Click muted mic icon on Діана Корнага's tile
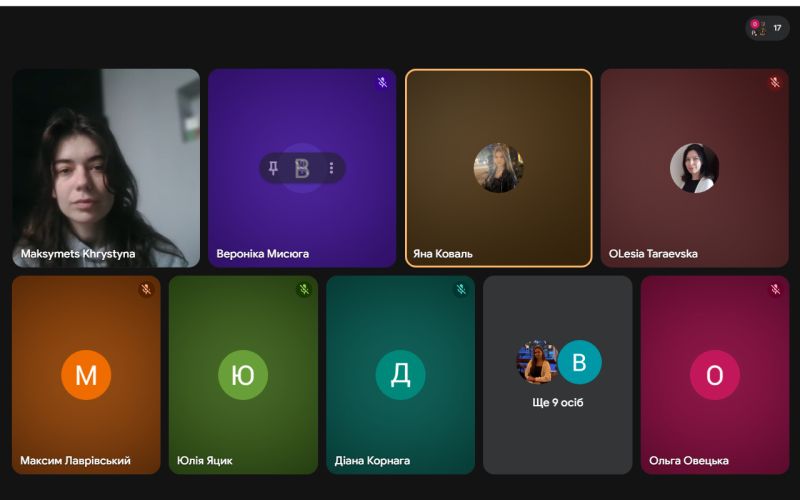This screenshot has width=800, height=500. coord(461,290)
